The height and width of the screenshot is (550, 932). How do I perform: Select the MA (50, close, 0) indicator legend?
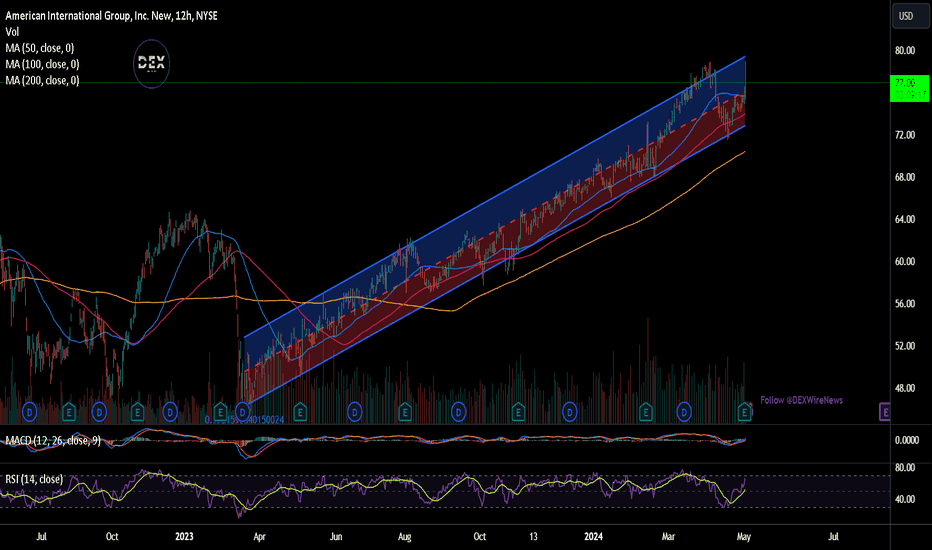tap(40, 48)
